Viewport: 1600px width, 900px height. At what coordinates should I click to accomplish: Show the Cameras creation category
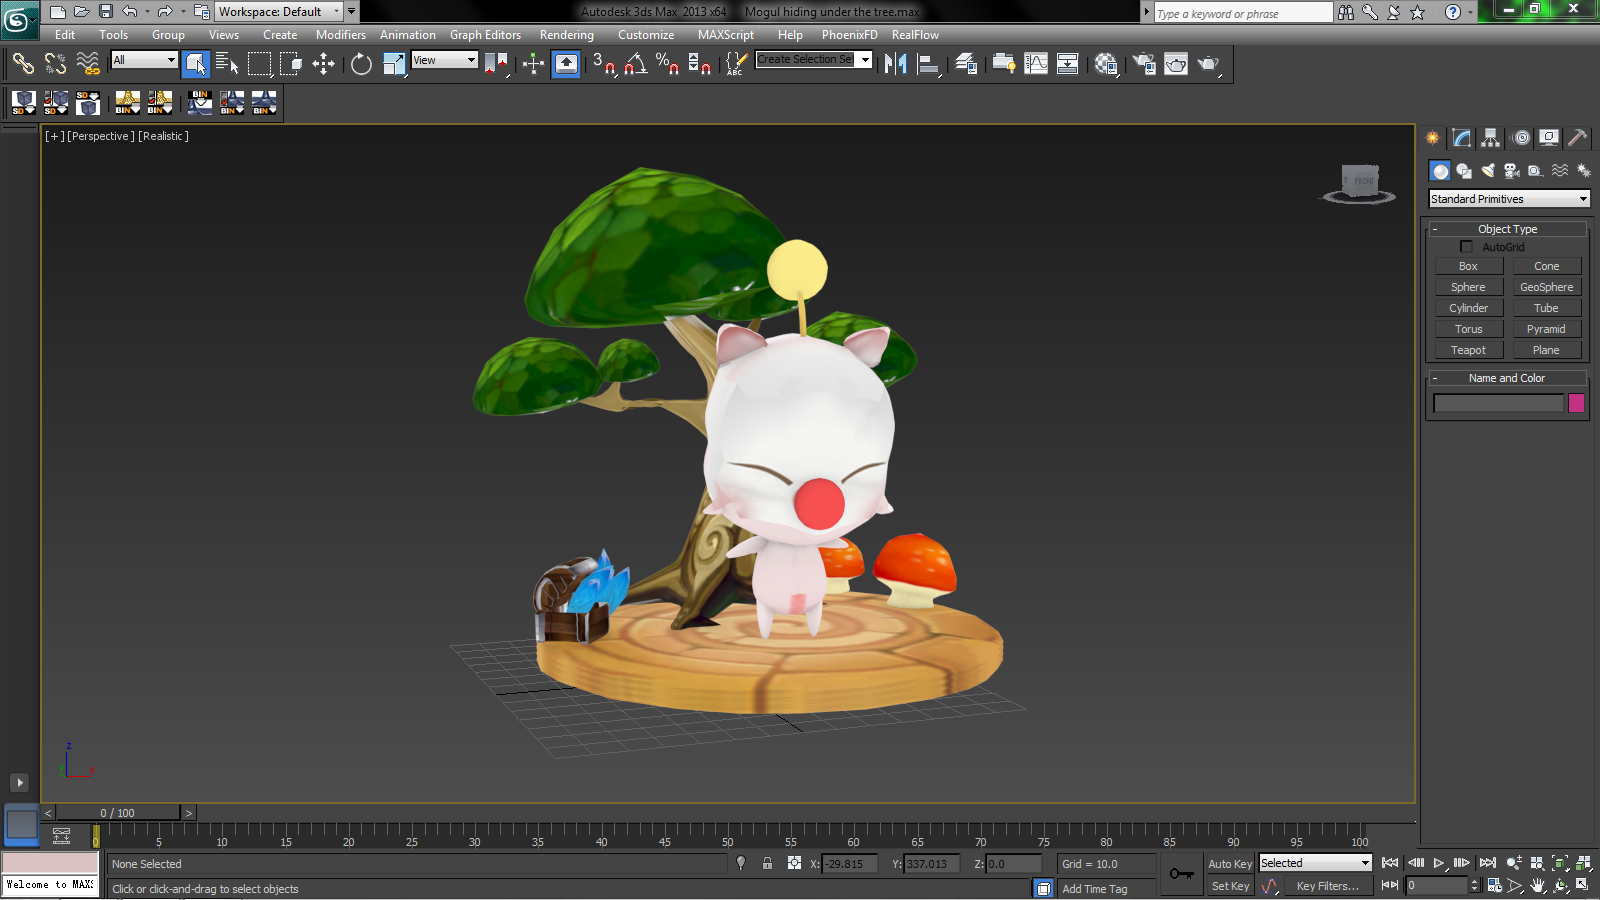[x=1512, y=171]
